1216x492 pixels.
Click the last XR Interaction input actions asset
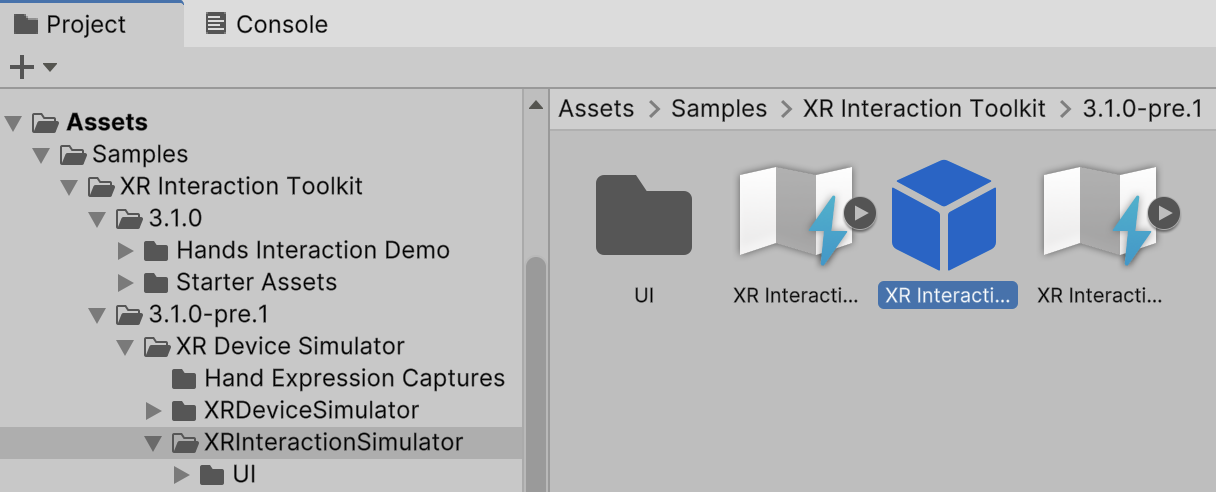click(1101, 216)
